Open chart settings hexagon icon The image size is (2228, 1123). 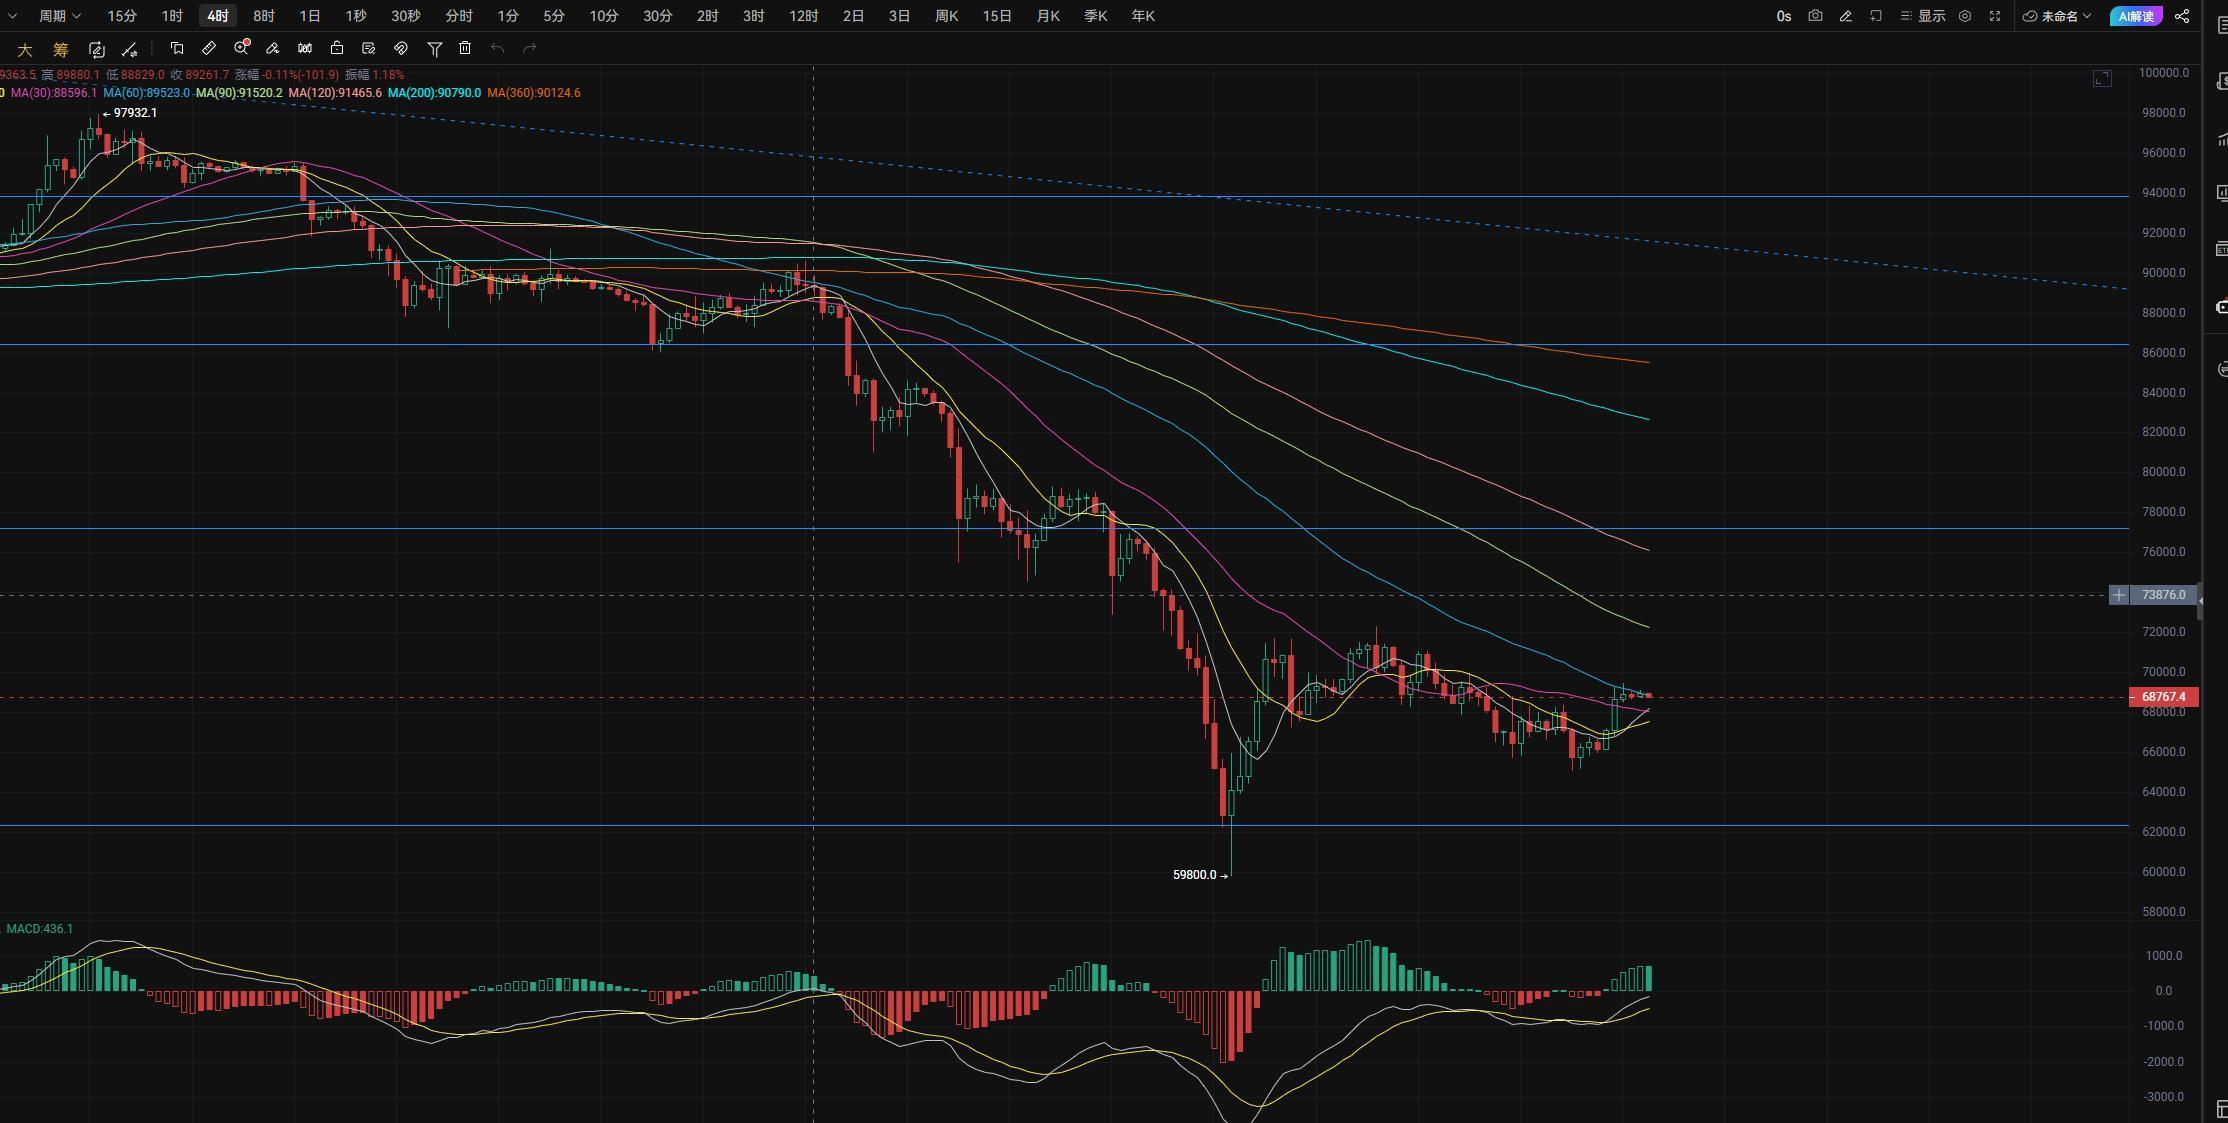tap(1964, 16)
